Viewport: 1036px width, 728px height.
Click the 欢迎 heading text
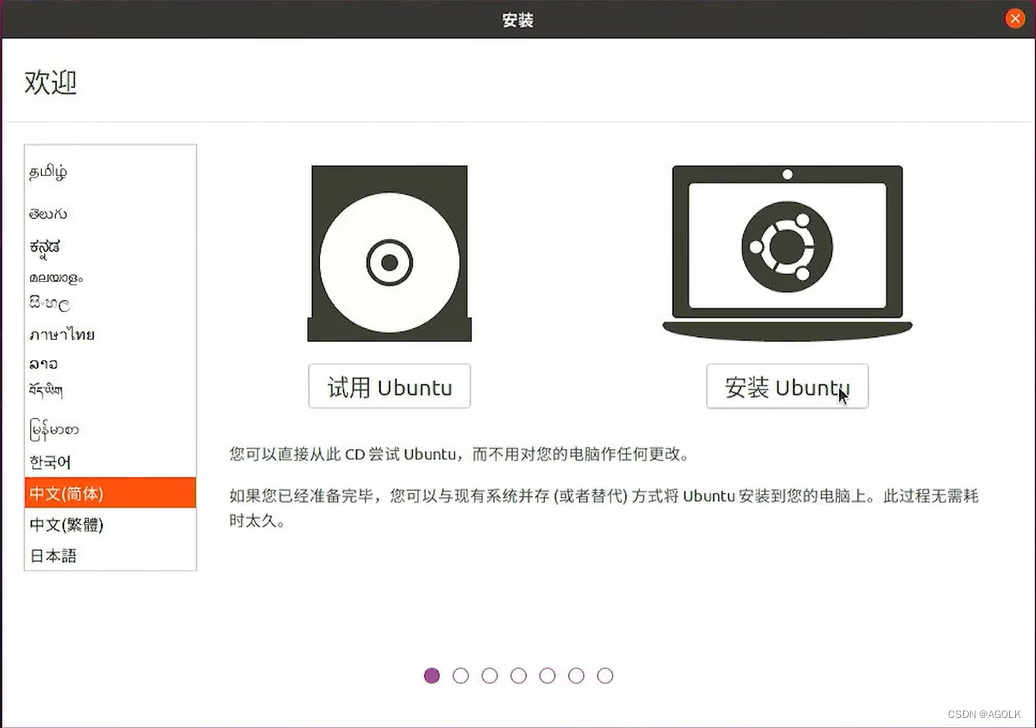(51, 83)
